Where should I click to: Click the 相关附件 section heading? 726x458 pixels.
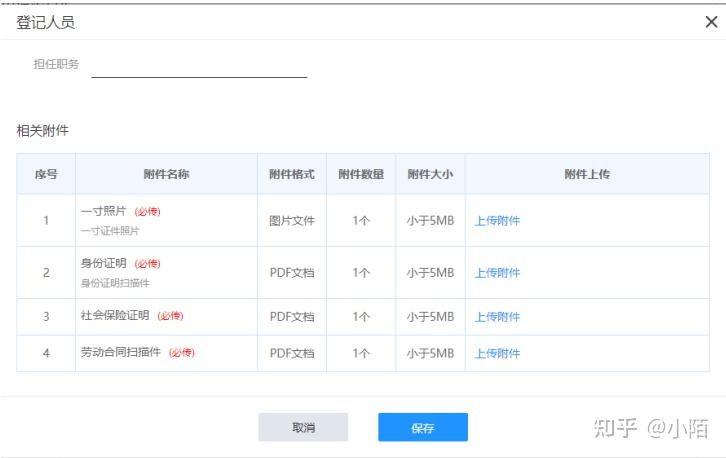pos(43,131)
